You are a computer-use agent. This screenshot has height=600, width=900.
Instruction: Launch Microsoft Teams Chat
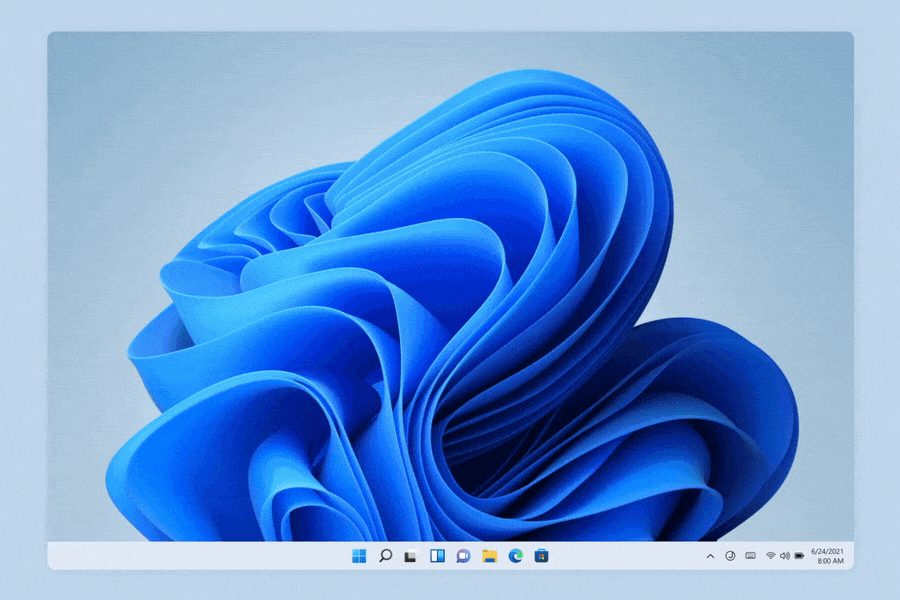(463, 558)
